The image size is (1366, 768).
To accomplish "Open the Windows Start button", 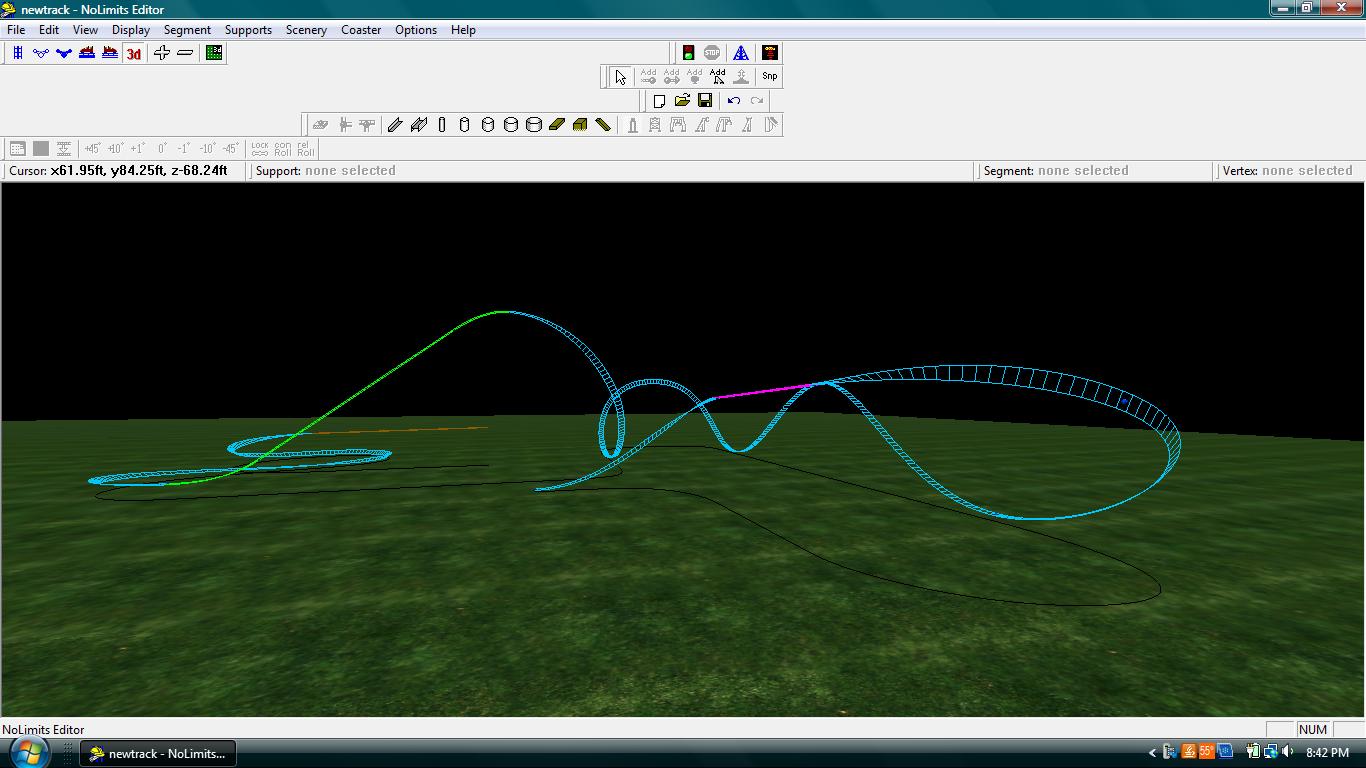I will (29, 753).
